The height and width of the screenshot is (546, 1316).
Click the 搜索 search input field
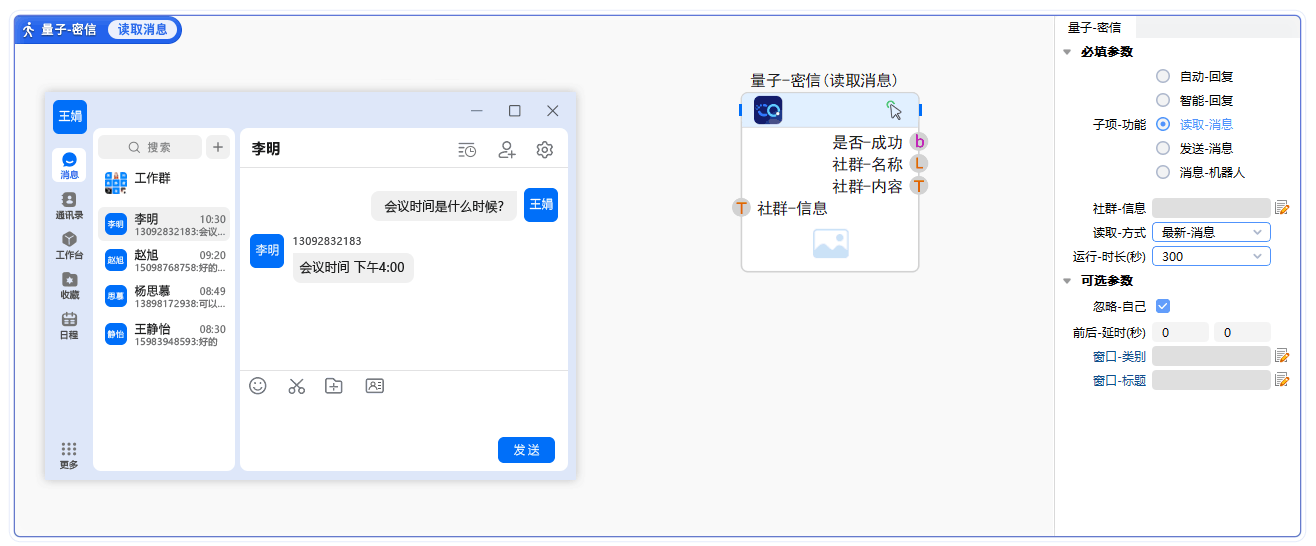[151, 147]
